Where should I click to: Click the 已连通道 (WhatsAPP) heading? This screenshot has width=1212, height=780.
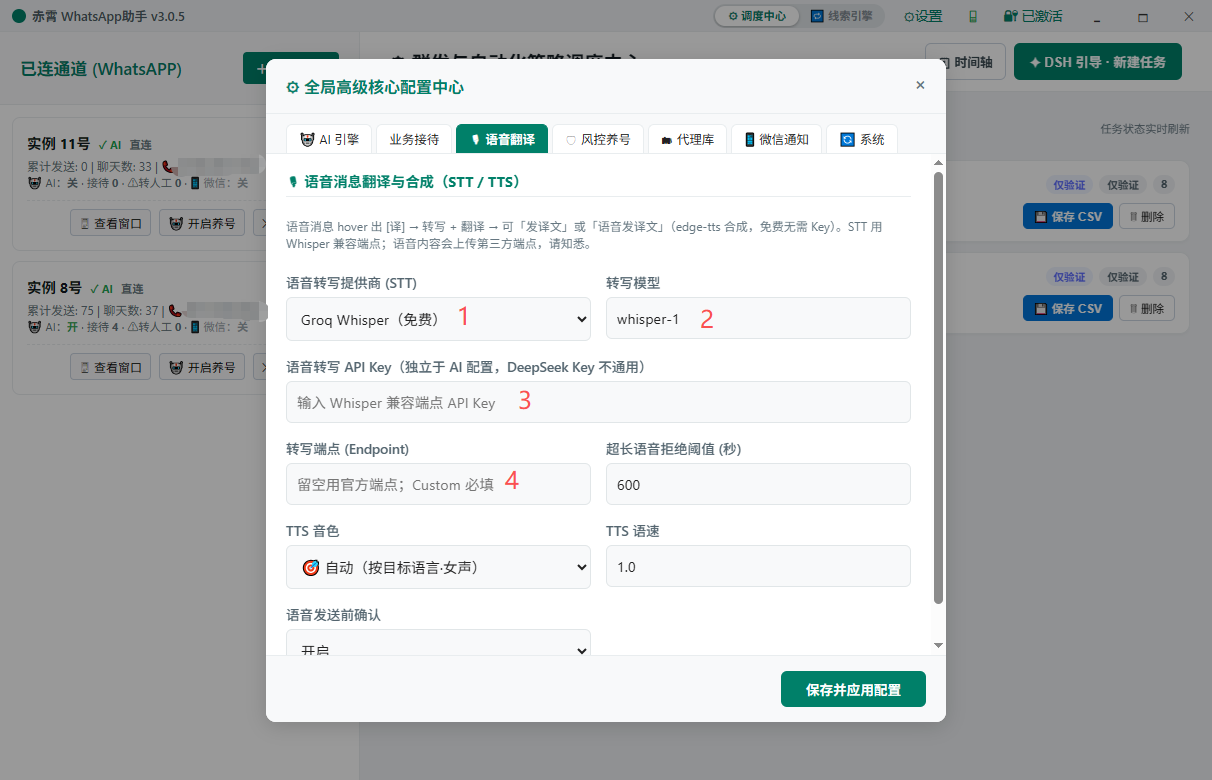(x=101, y=69)
